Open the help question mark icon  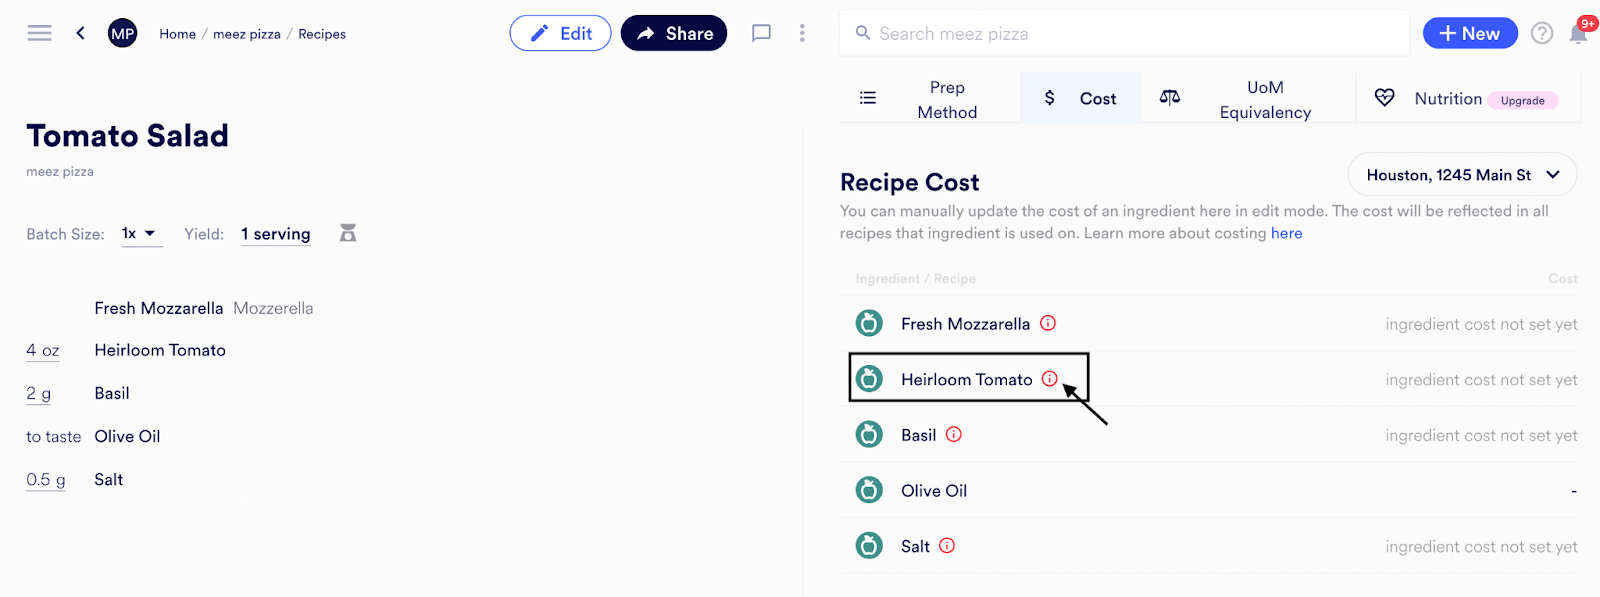click(x=1542, y=33)
